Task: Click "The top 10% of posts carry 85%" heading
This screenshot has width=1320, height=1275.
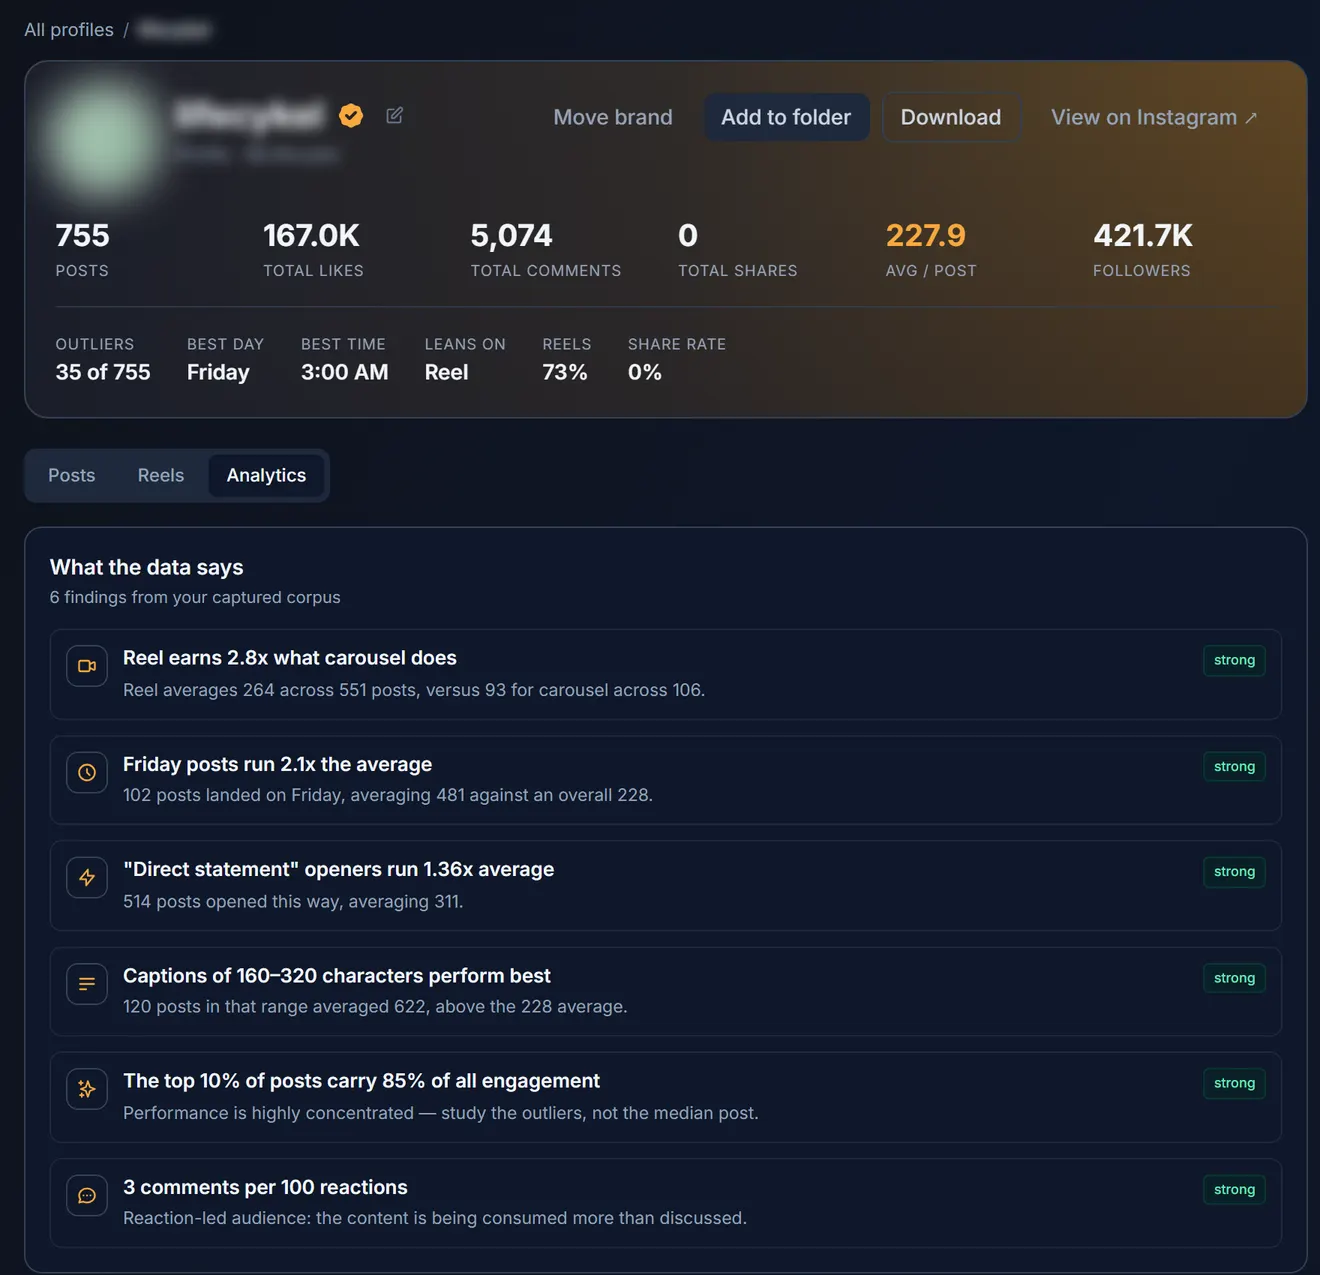Action: click(361, 1081)
